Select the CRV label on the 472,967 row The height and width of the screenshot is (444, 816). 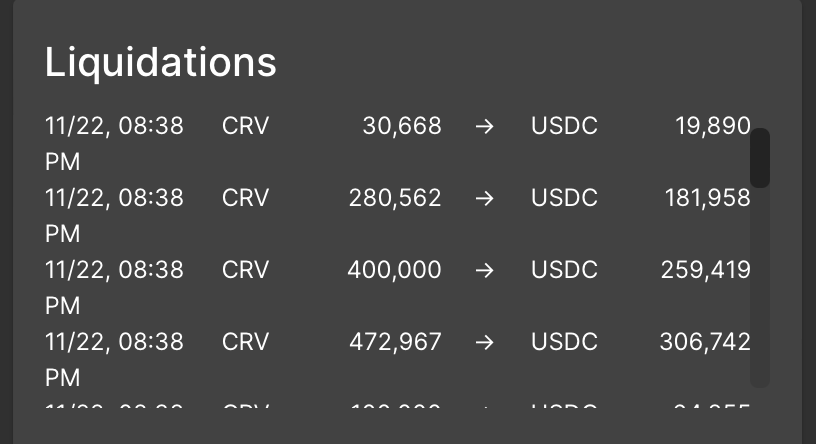coord(245,342)
